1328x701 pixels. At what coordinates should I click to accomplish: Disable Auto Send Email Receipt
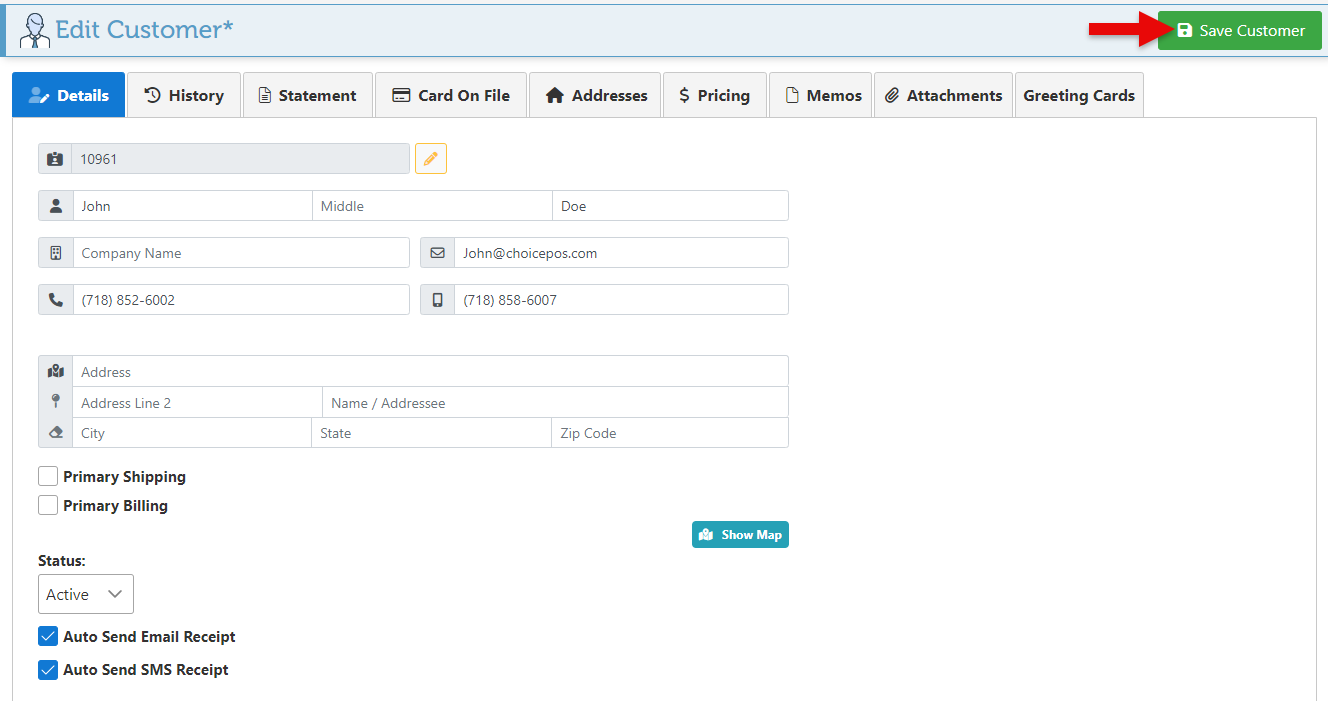(48, 637)
